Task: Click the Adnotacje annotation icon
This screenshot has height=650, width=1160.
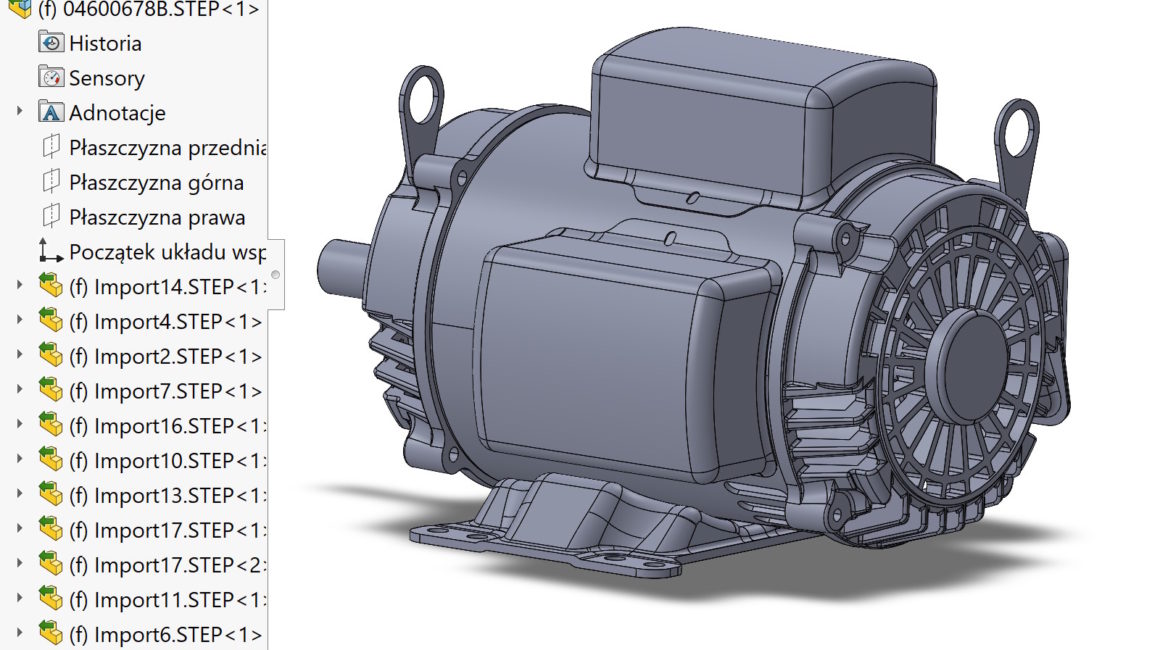Action: click(50, 112)
